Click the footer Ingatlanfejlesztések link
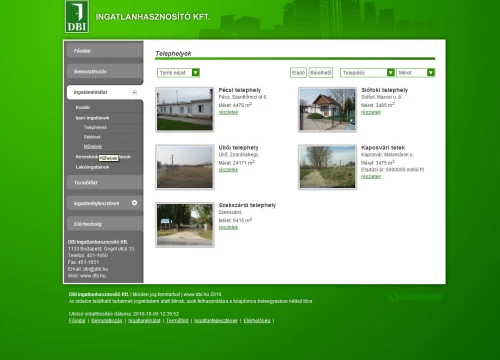Screen dimensions: 500x360 [x=216, y=321]
